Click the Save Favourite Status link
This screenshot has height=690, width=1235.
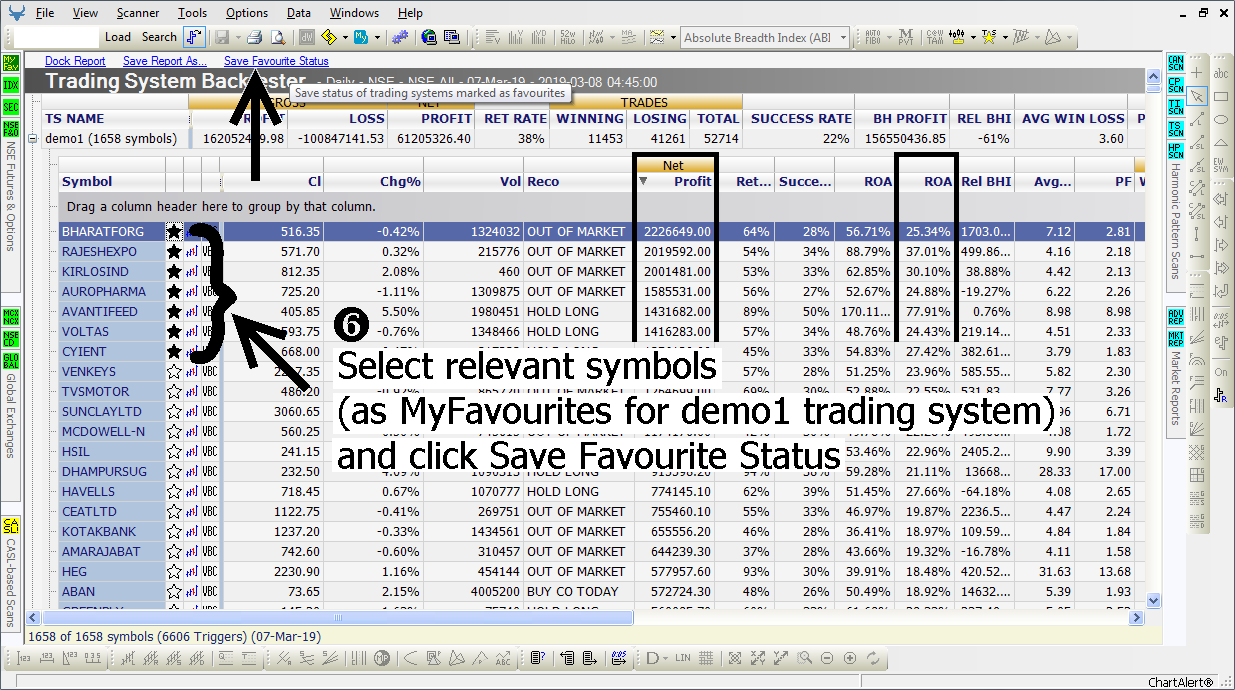[x=276, y=61]
